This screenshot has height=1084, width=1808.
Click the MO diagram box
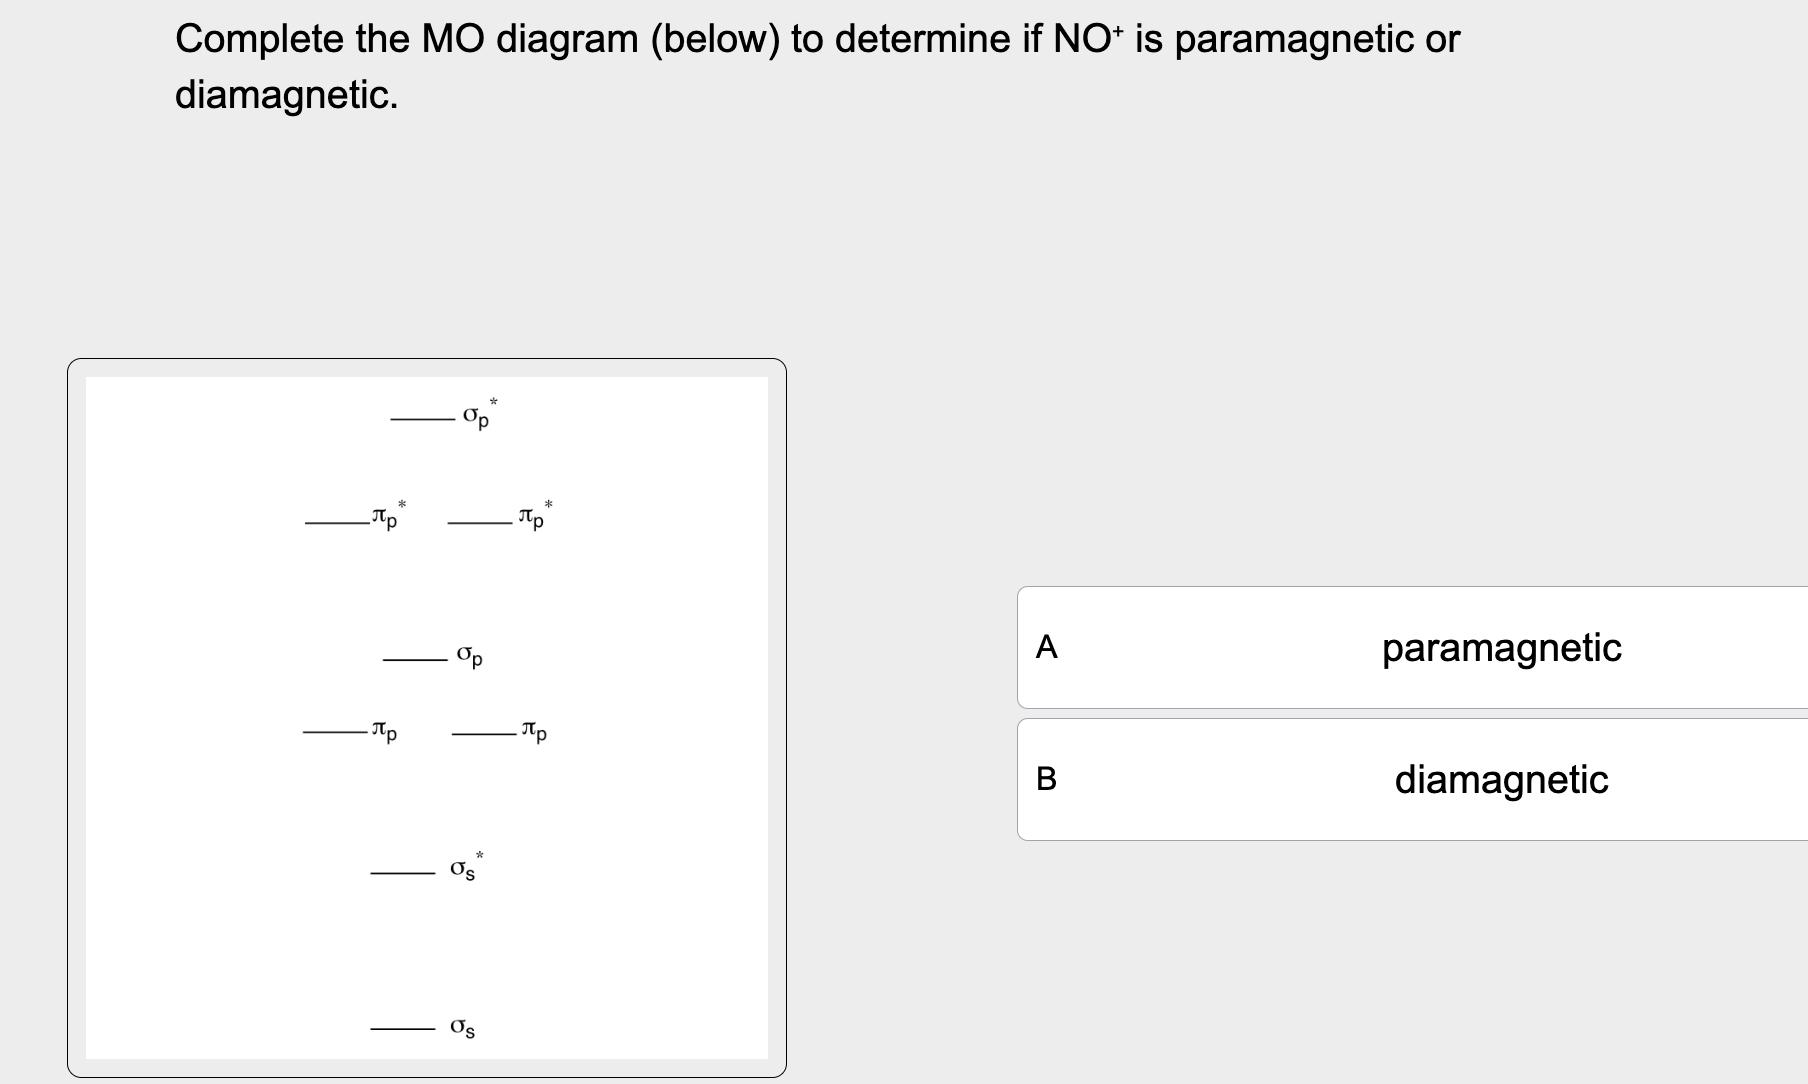[428, 720]
